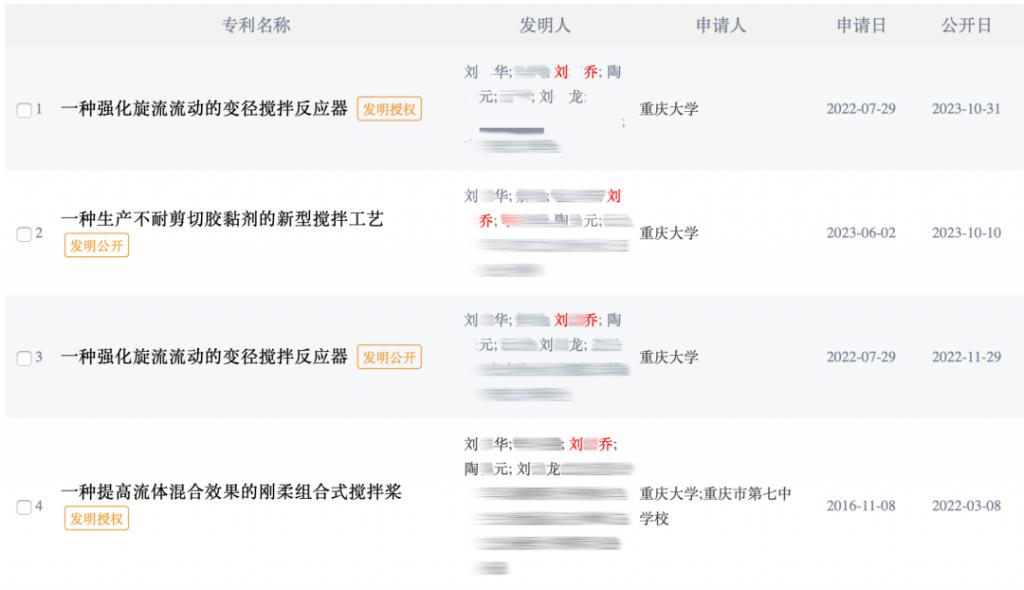Click the 发明授权 badge on row 1
The height and width of the screenshot is (590, 1024).
pos(389,108)
